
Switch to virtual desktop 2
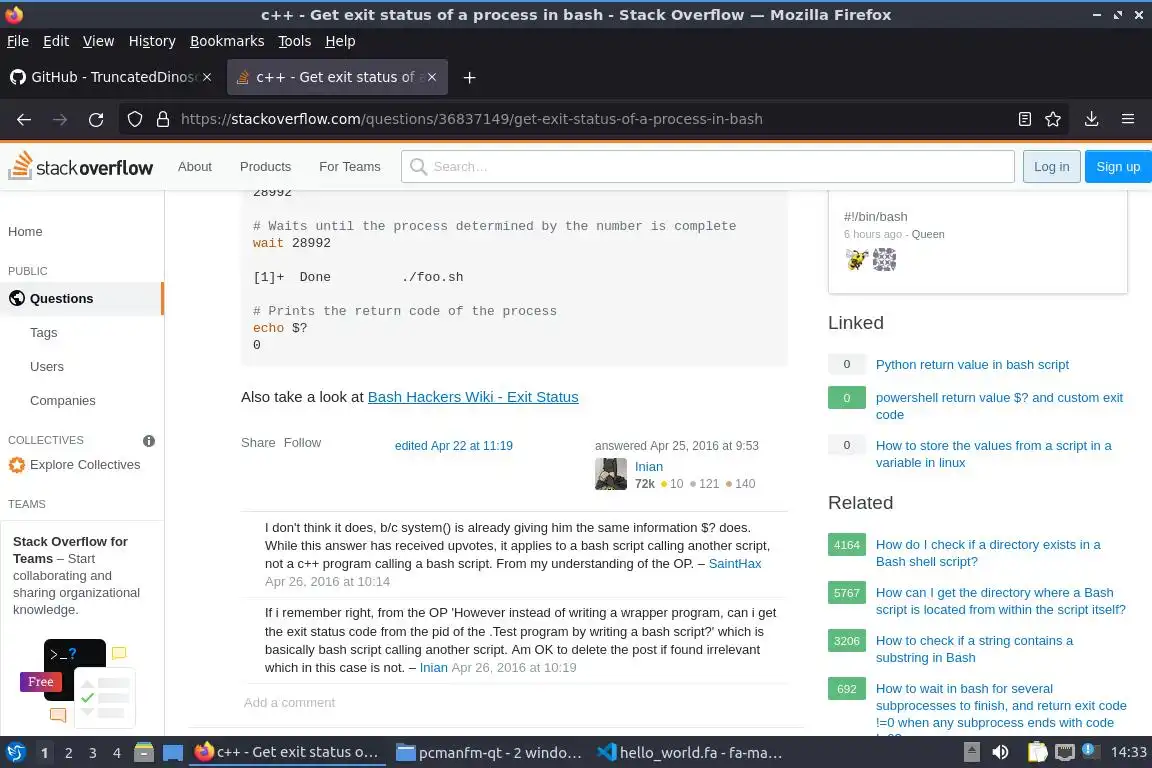(68, 753)
